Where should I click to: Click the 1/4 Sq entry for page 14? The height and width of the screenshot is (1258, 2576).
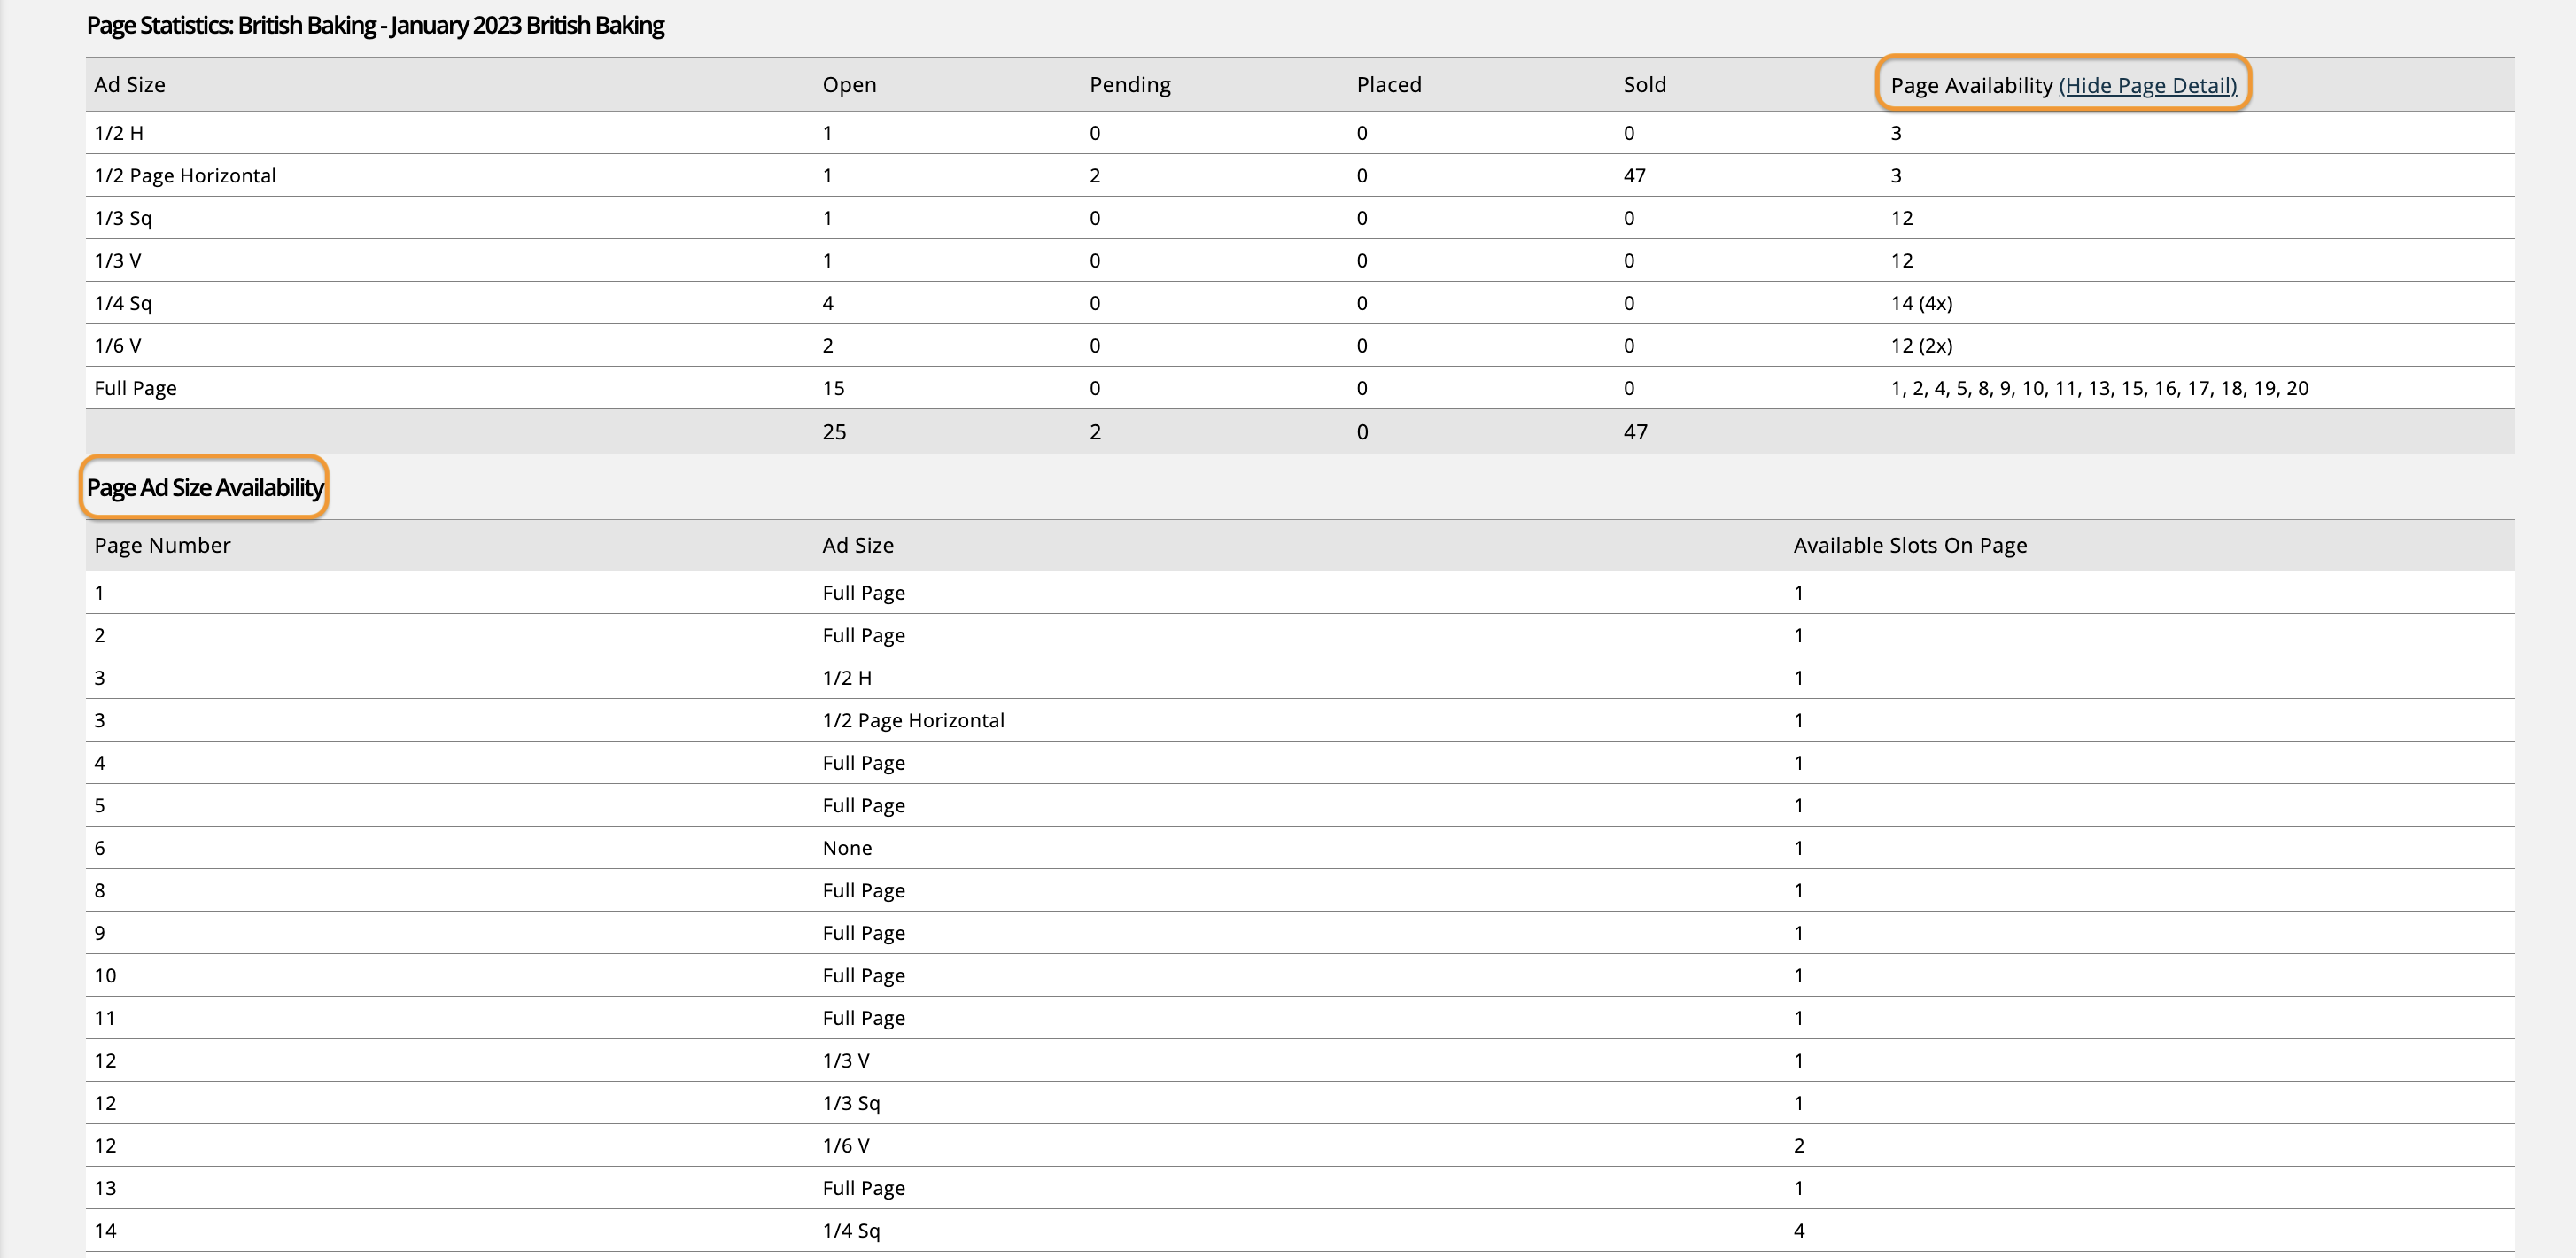[851, 1231]
